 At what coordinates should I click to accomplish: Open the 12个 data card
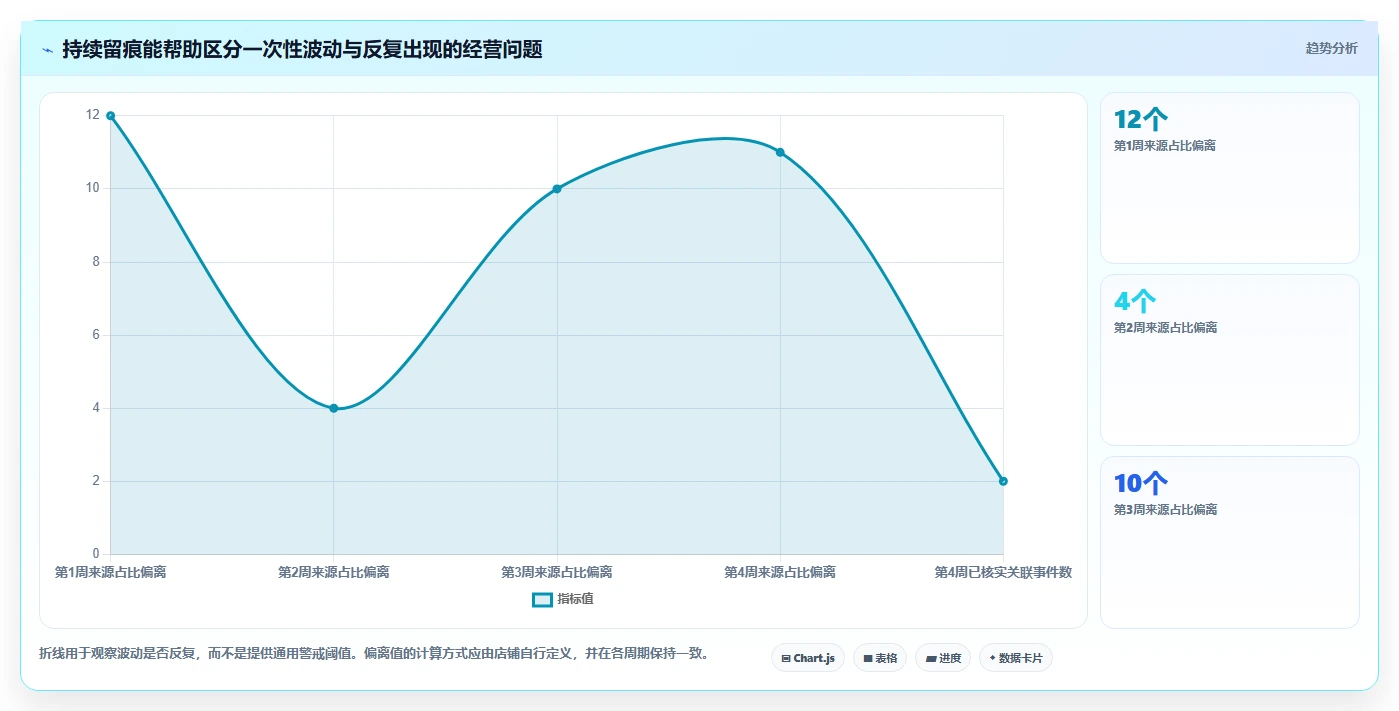(1230, 178)
